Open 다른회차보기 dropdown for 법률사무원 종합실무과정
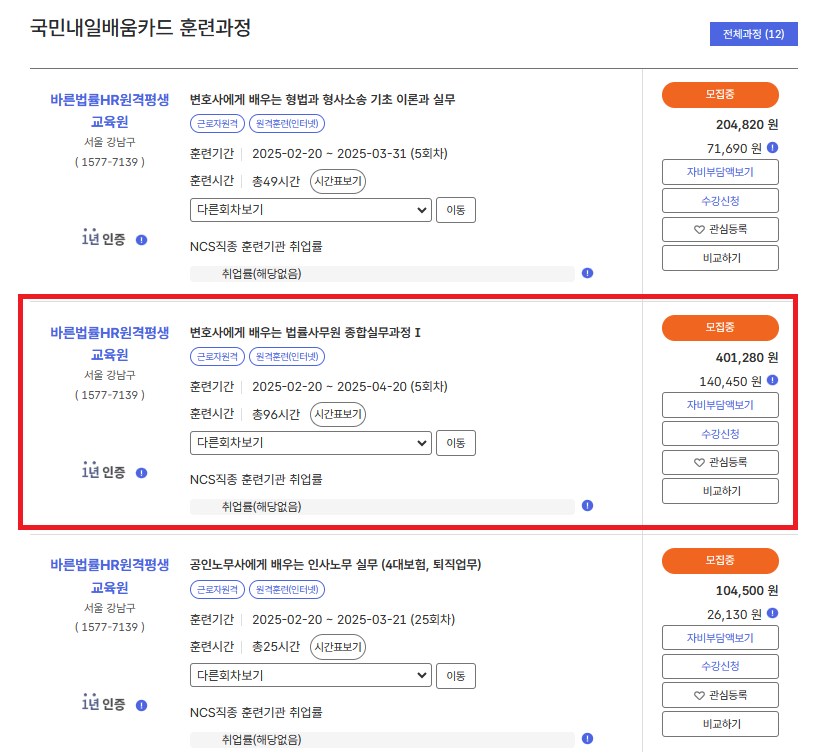The width and height of the screenshot is (832, 752). tap(310, 443)
